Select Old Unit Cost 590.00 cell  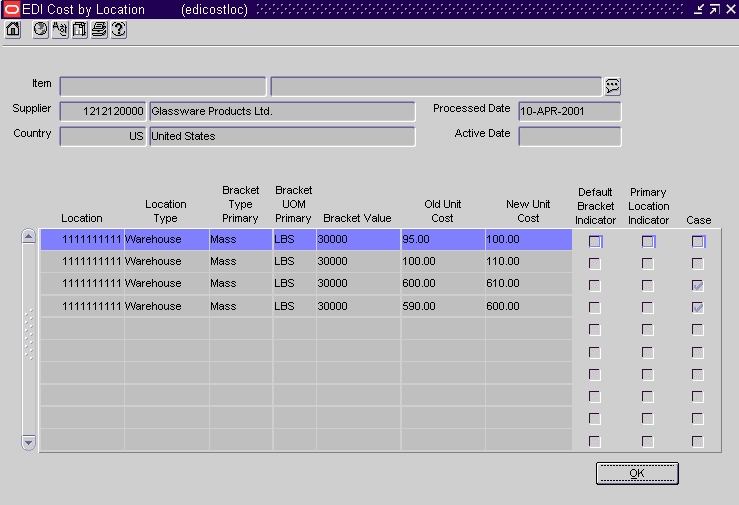tap(443, 306)
